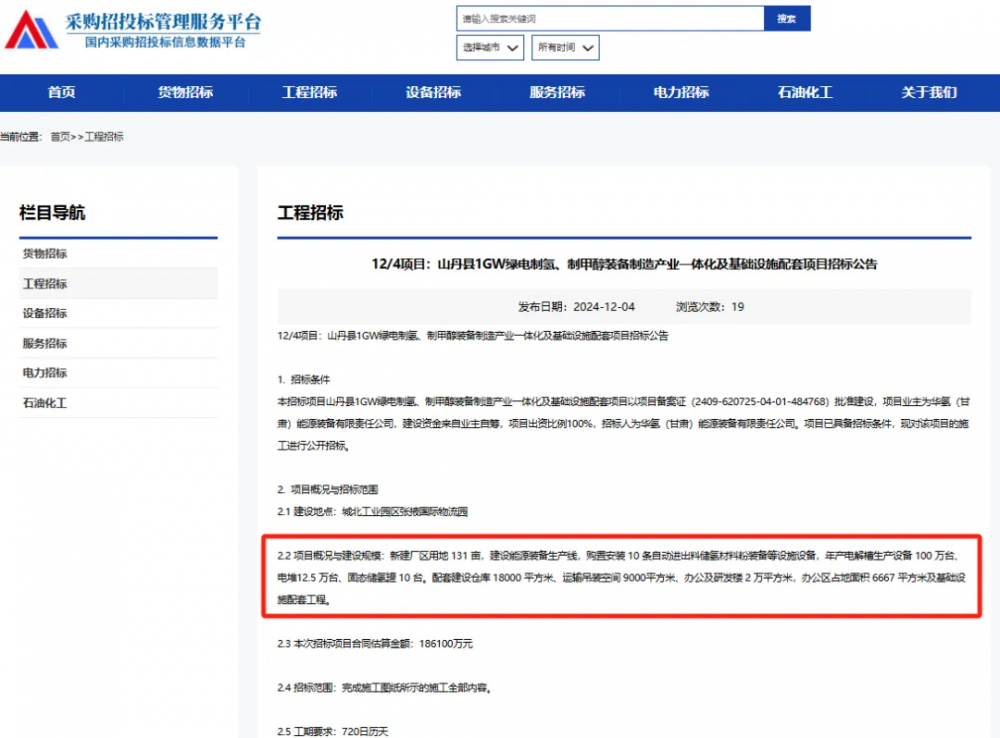Click the red and blue platform logo
Screen dimensions: 1000x738
pos(31,30)
